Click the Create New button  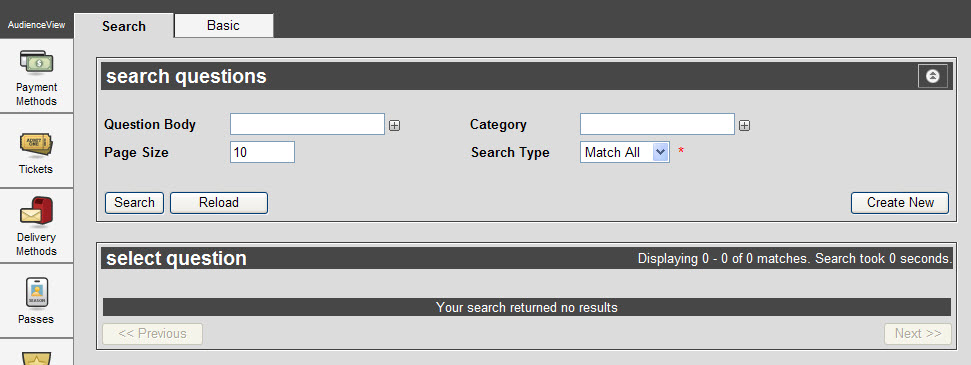(x=900, y=203)
